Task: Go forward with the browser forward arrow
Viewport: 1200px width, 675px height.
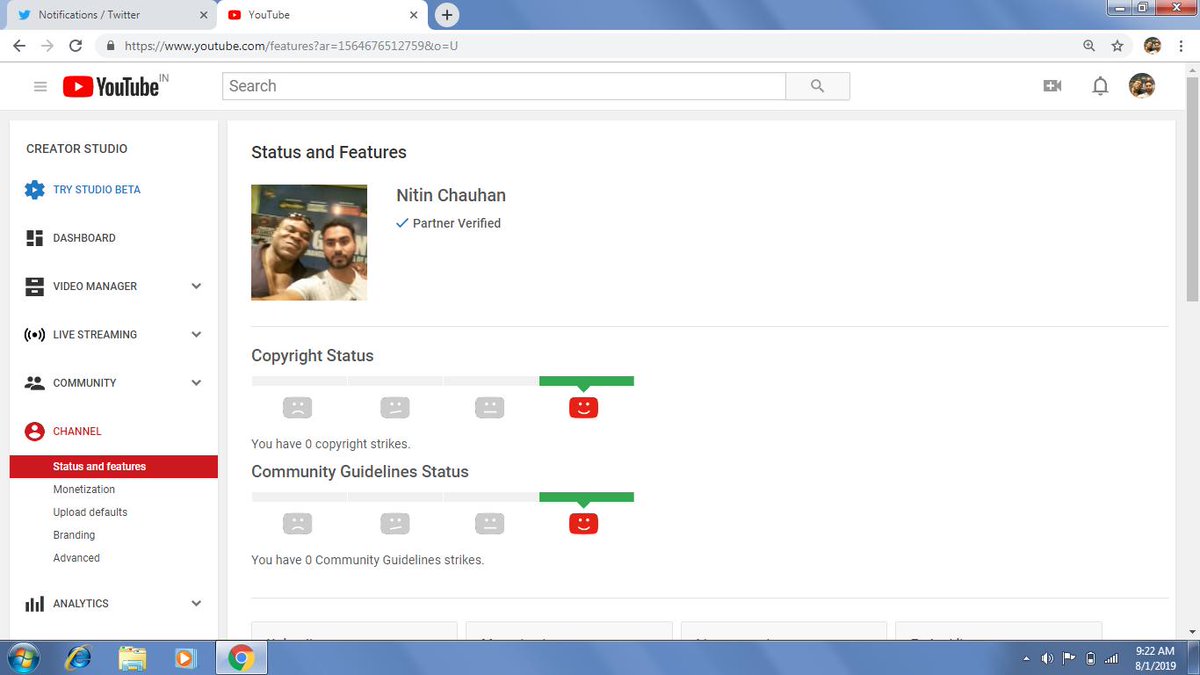Action: pos(47,46)
